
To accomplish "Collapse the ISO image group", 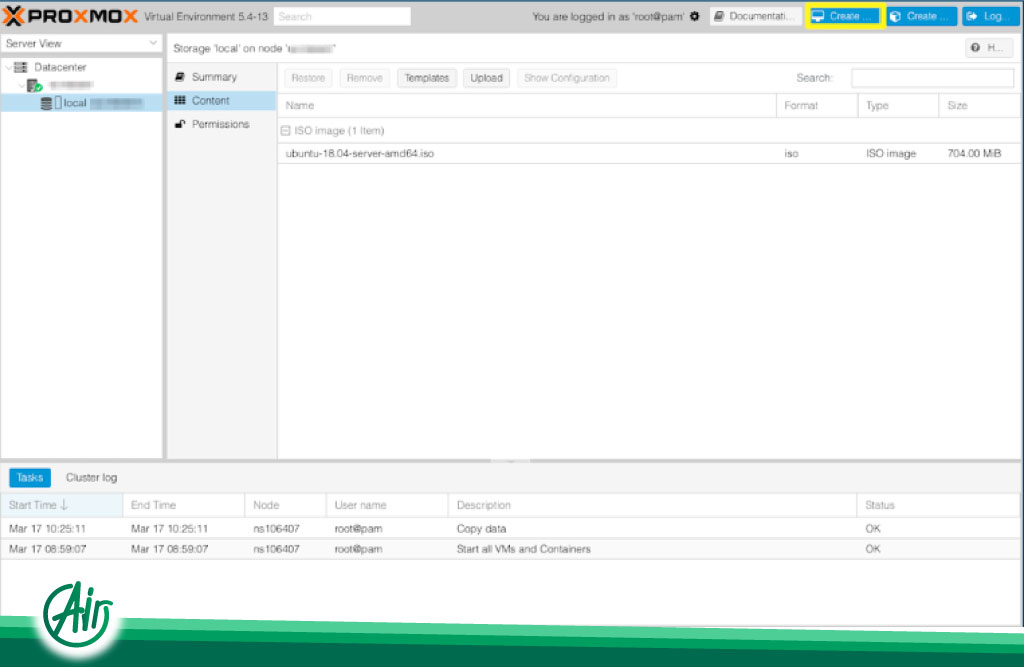I will tap(285, 131).
